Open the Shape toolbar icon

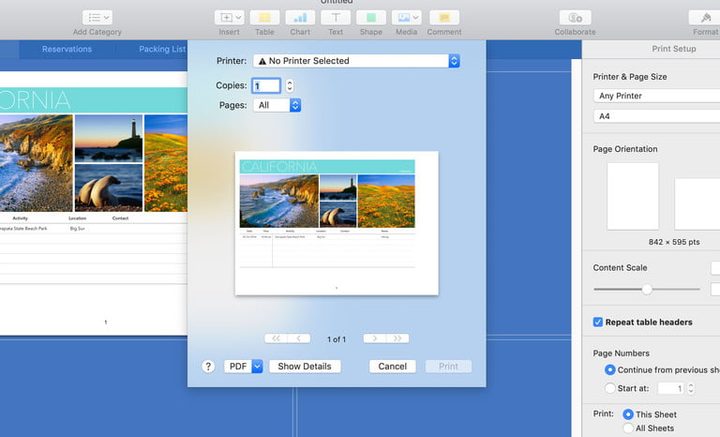(x=371, y=18)
